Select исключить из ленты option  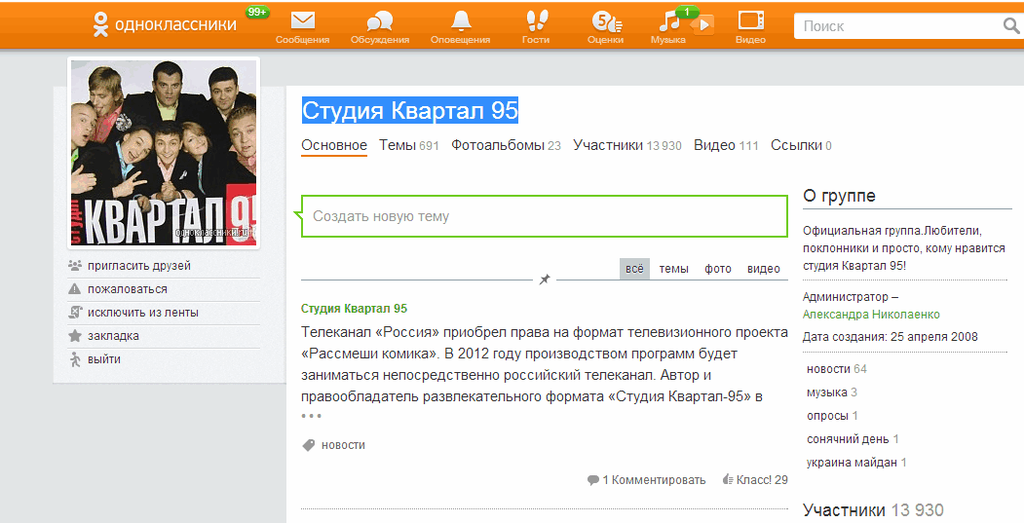(x=143, y=313)
